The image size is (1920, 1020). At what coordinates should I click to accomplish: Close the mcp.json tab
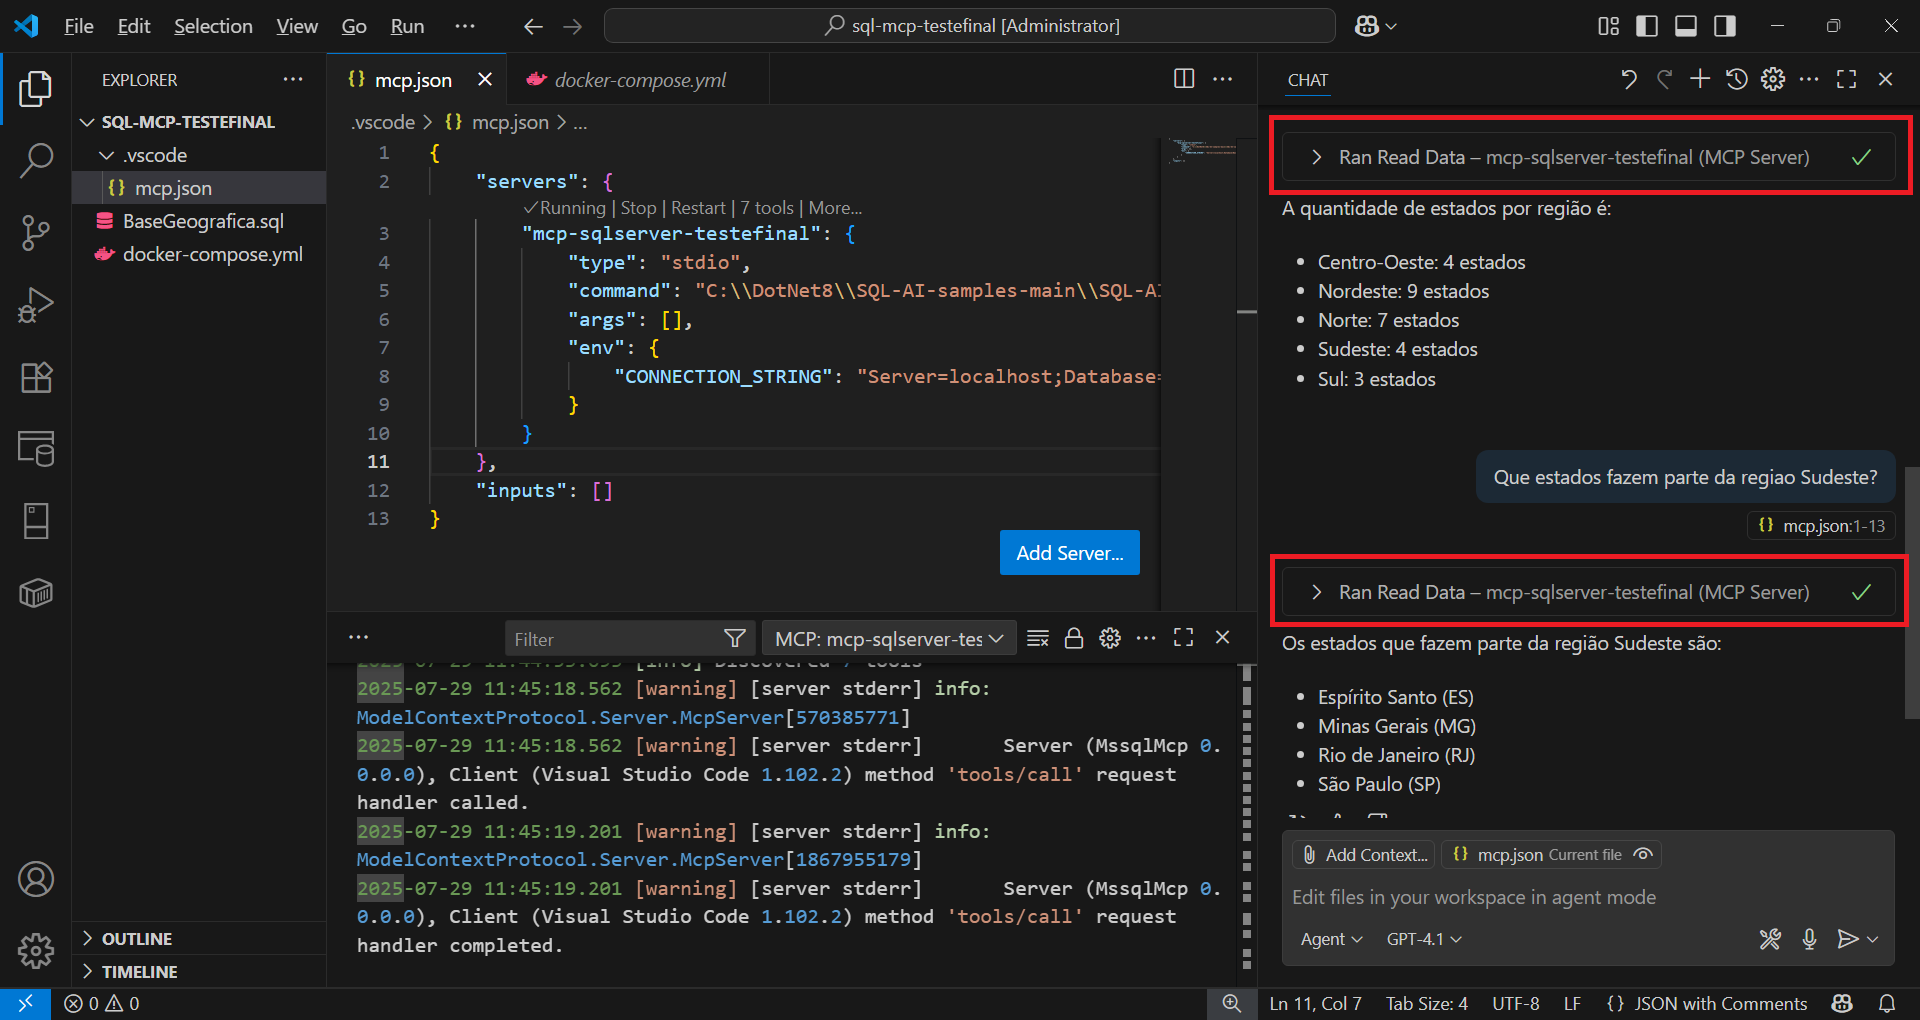(485, 79)
